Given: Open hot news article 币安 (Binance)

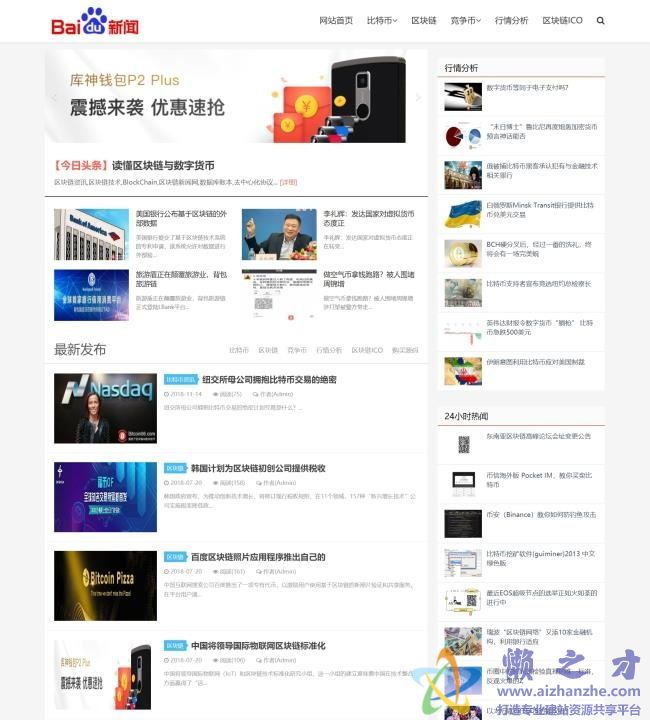Looking at the screenshot, I should point(542,515).
